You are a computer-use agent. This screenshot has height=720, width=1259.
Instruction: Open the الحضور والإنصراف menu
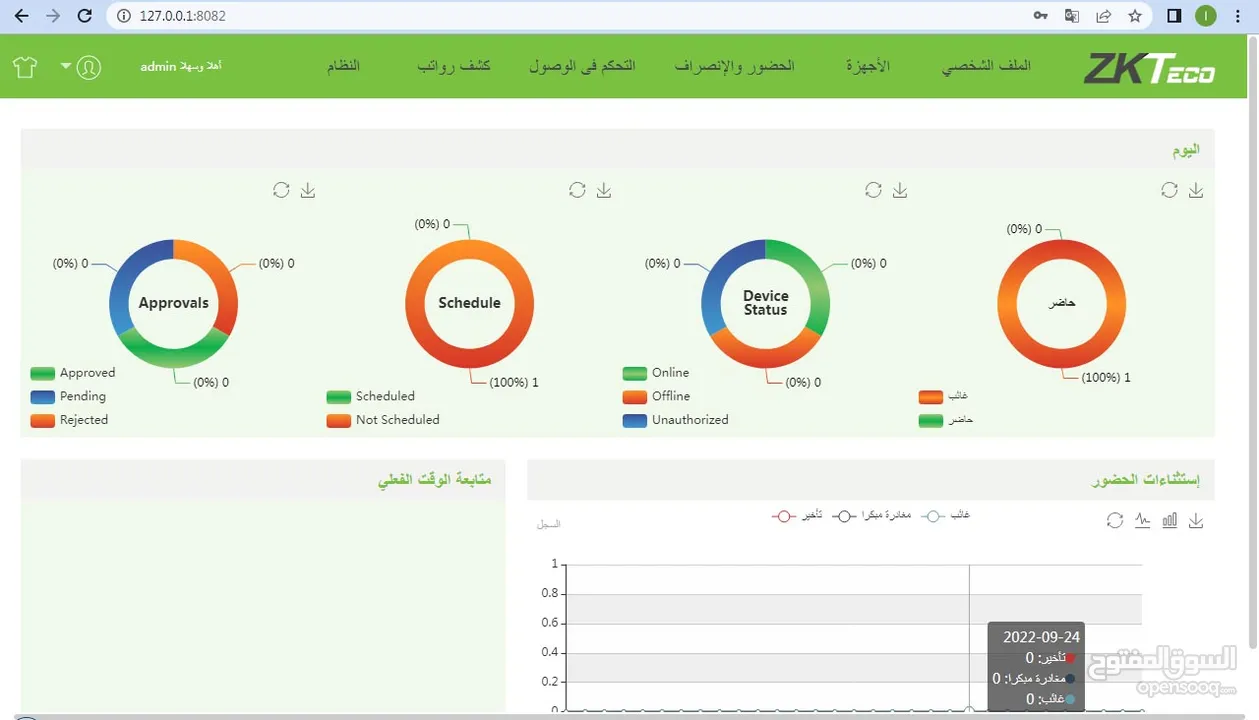click(x=734, y=65)
